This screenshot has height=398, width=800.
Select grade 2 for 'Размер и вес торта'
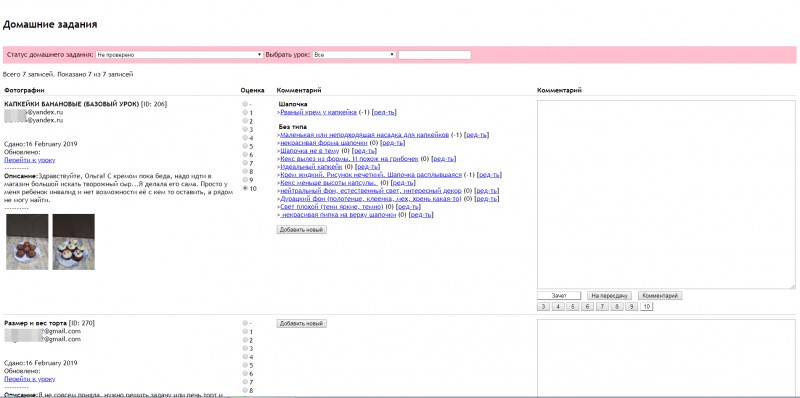coord(245,340)
